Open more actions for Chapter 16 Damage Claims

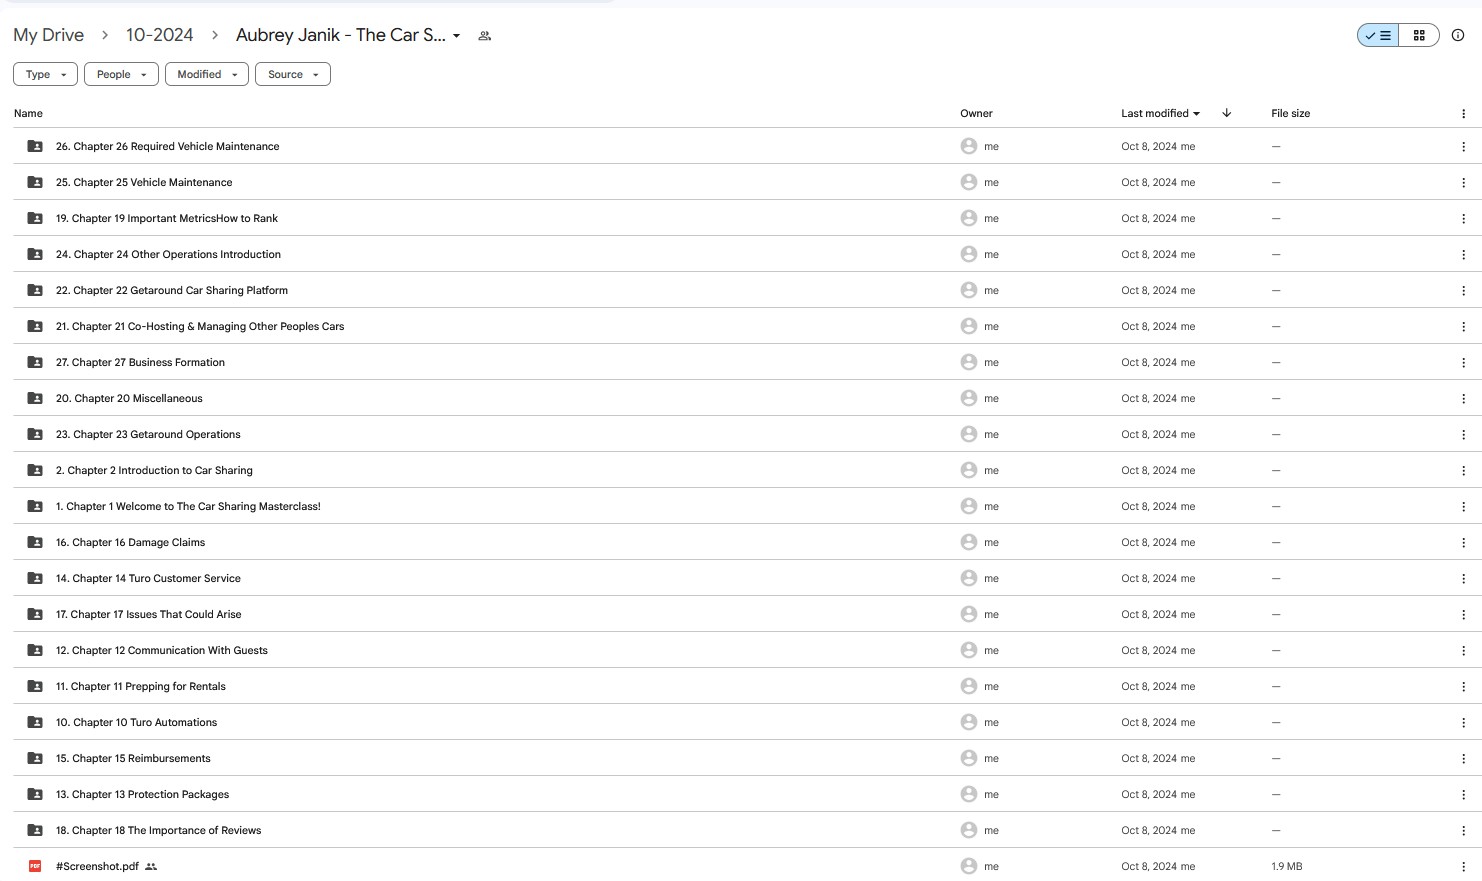point(1464,542)
